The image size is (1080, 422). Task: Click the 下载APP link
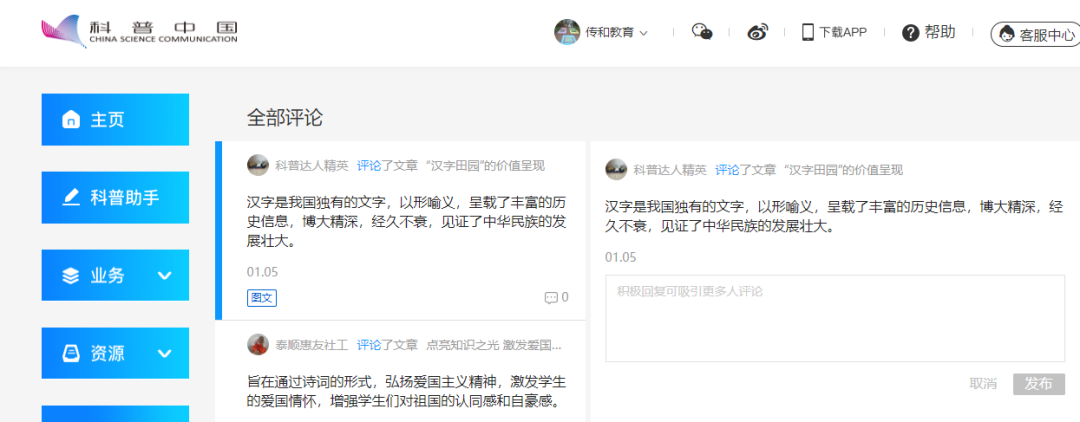click(843, 32)
